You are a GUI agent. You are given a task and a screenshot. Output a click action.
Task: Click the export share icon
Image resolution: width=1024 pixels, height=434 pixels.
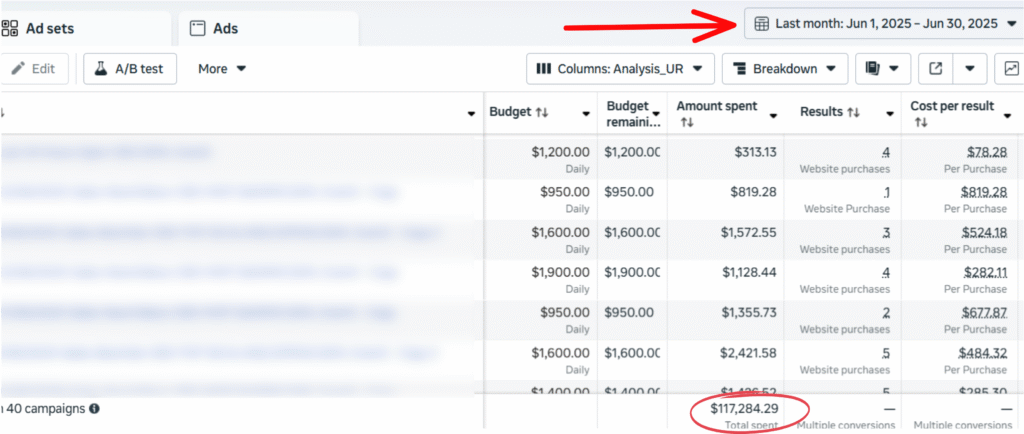pos(936,69)
